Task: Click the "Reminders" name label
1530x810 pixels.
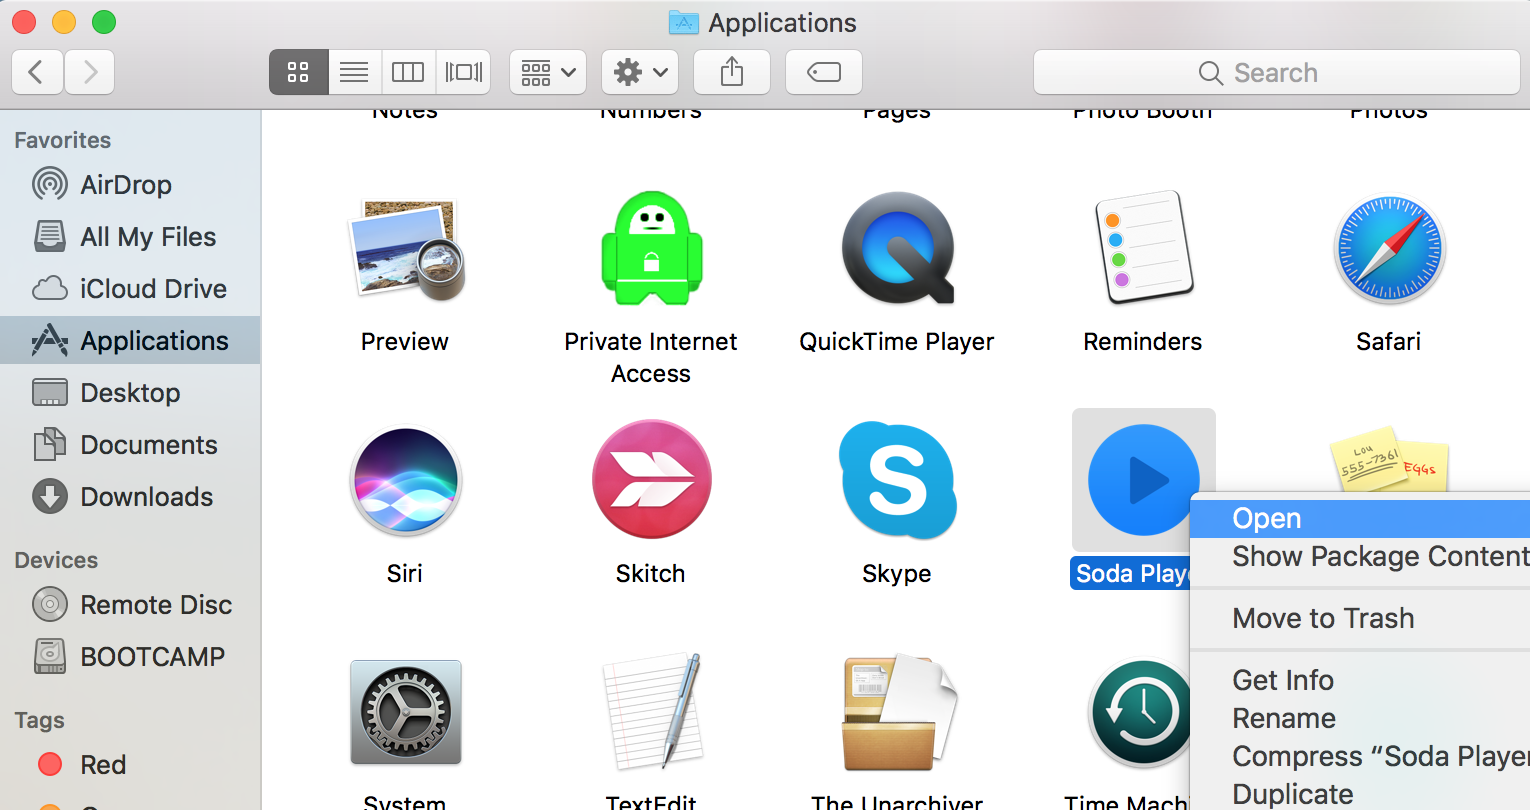Action: (x=1143, y=342)
